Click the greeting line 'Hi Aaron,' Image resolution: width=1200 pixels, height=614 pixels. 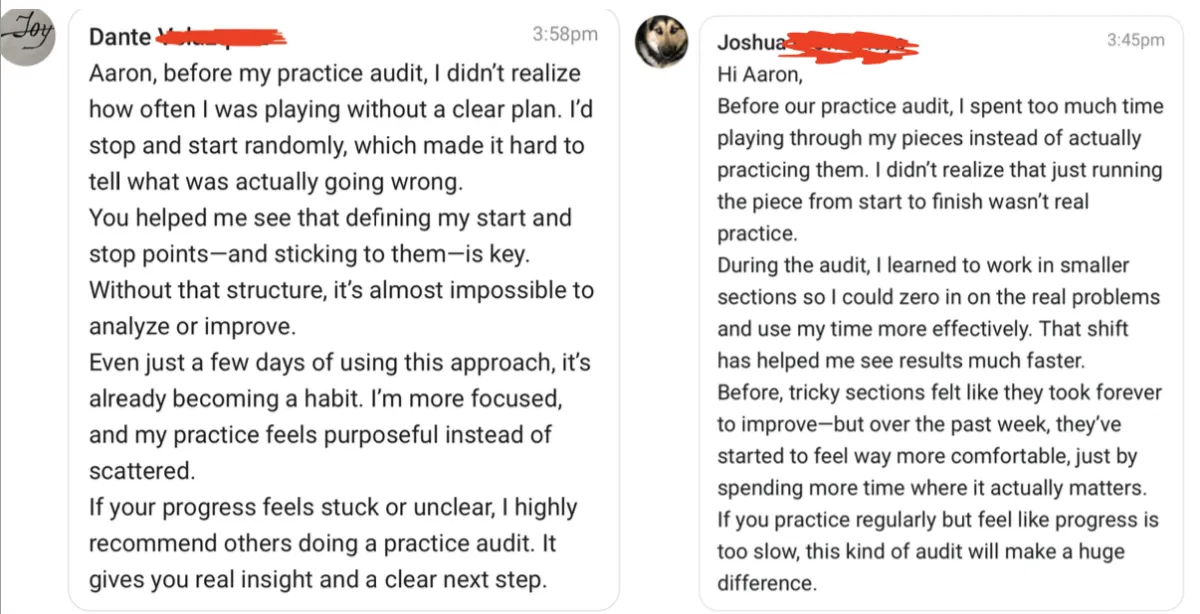(760, 74)
